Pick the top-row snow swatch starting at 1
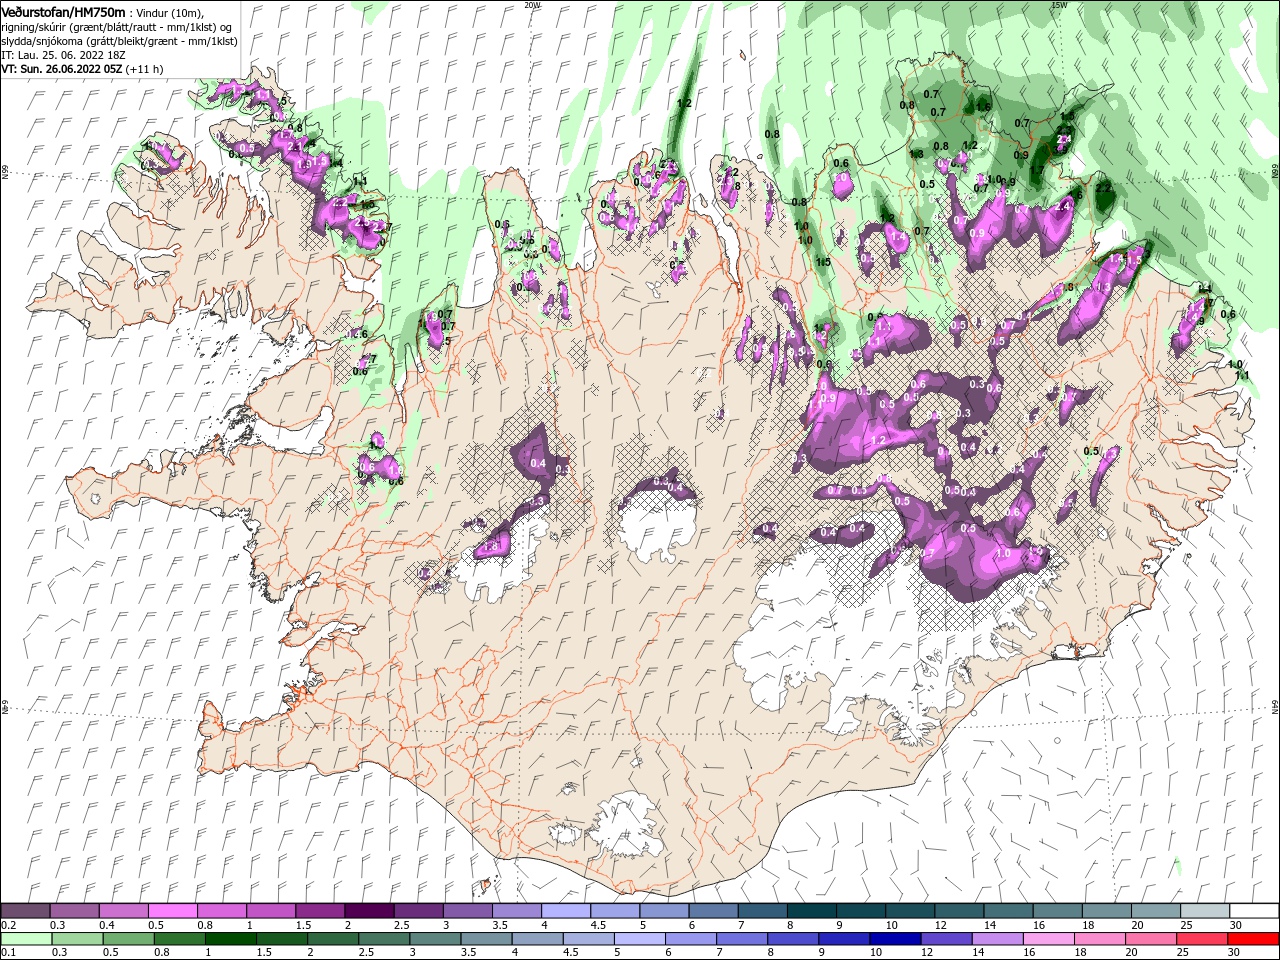This screenshot has width=1280, height=960. click(270, 911)
